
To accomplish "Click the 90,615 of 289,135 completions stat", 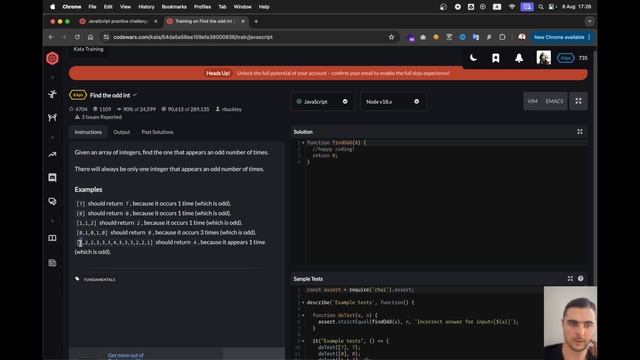I will [185, 109].
